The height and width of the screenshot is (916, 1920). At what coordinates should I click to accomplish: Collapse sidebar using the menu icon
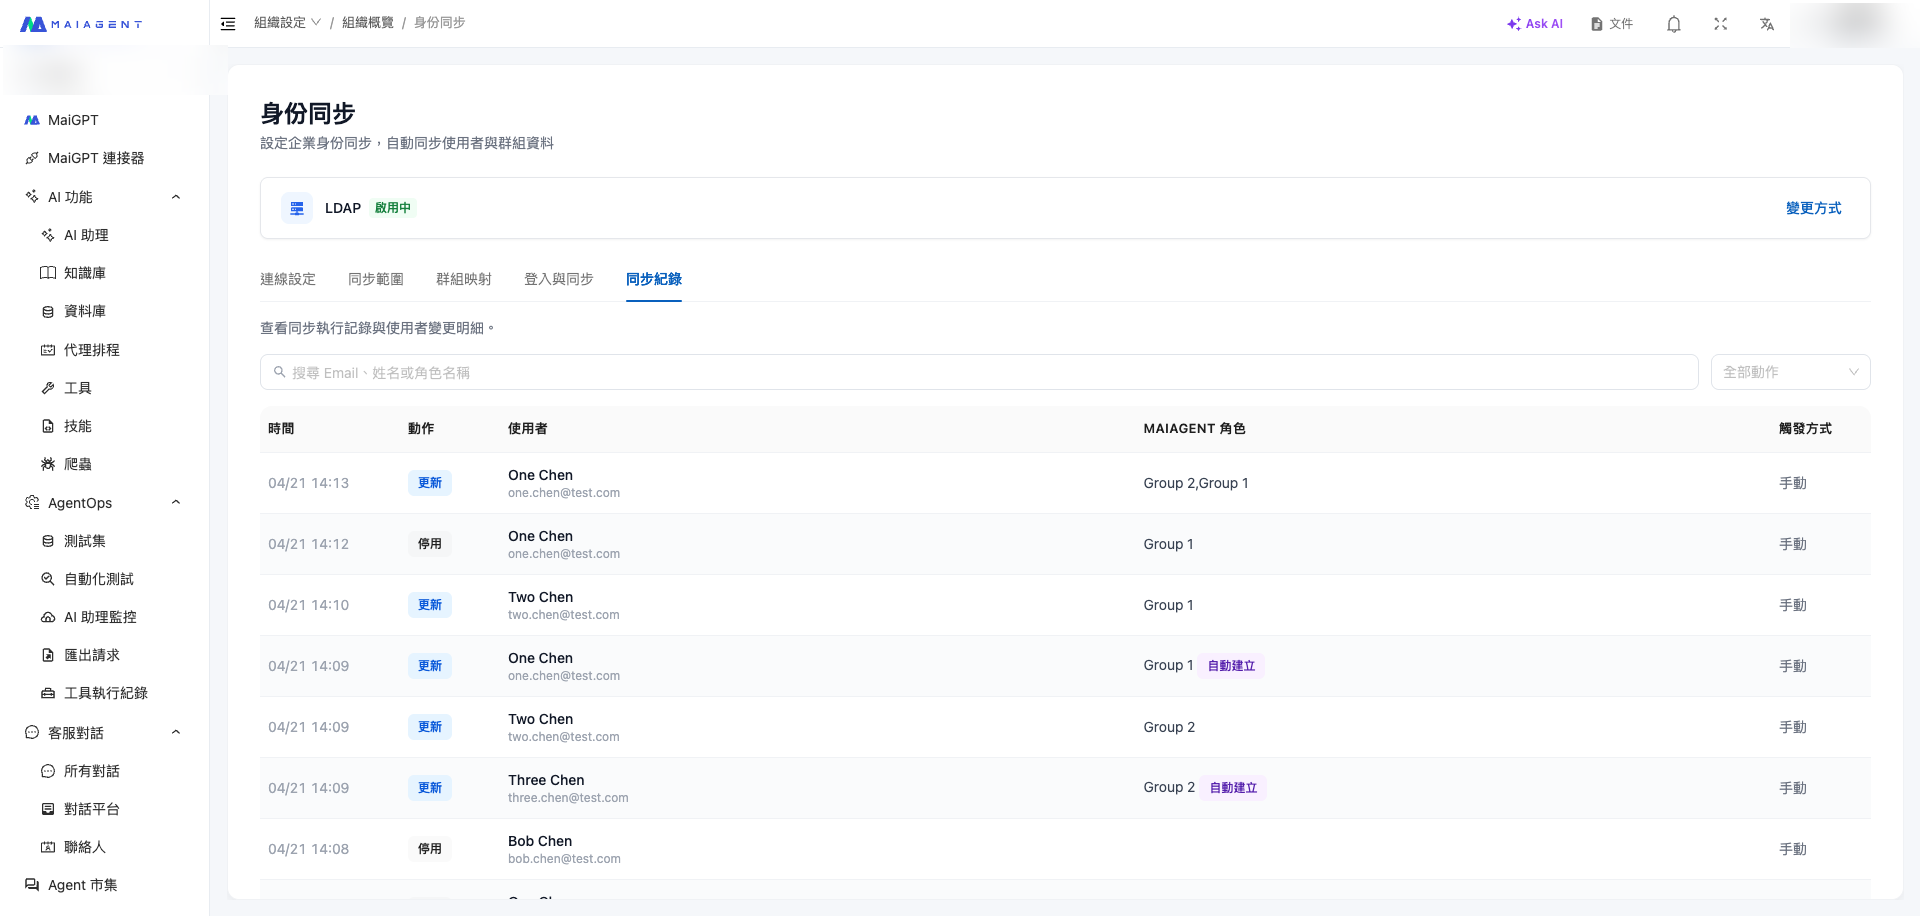[228, 24]
